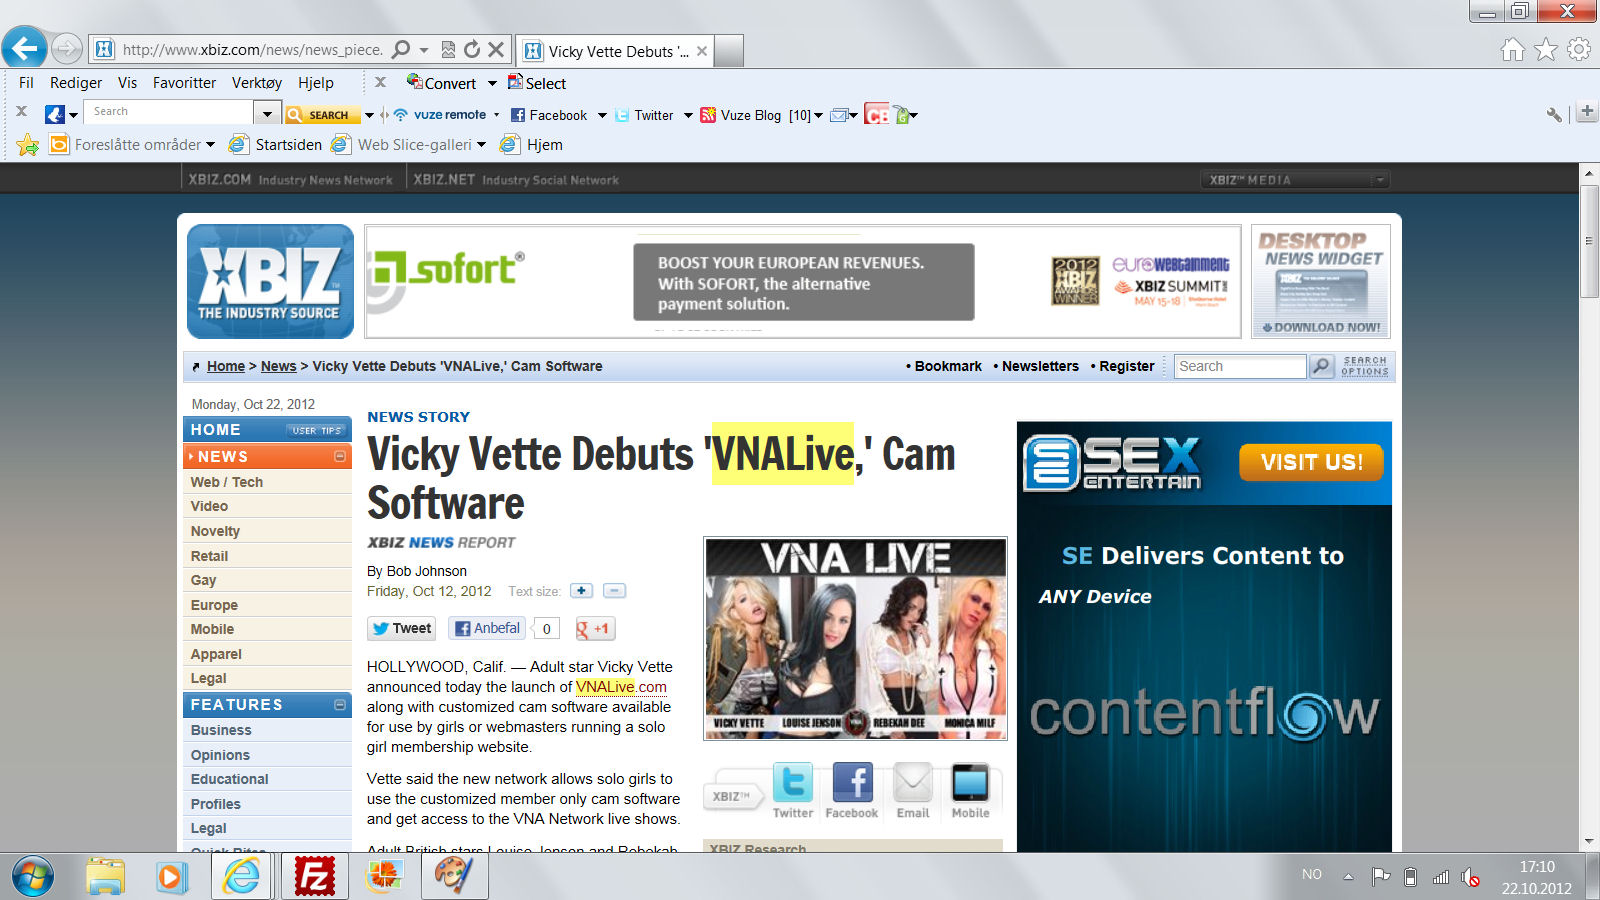1600x900 pixels.
Task: Click the site search magnifier button
Action: click(x=1322, y=366)
